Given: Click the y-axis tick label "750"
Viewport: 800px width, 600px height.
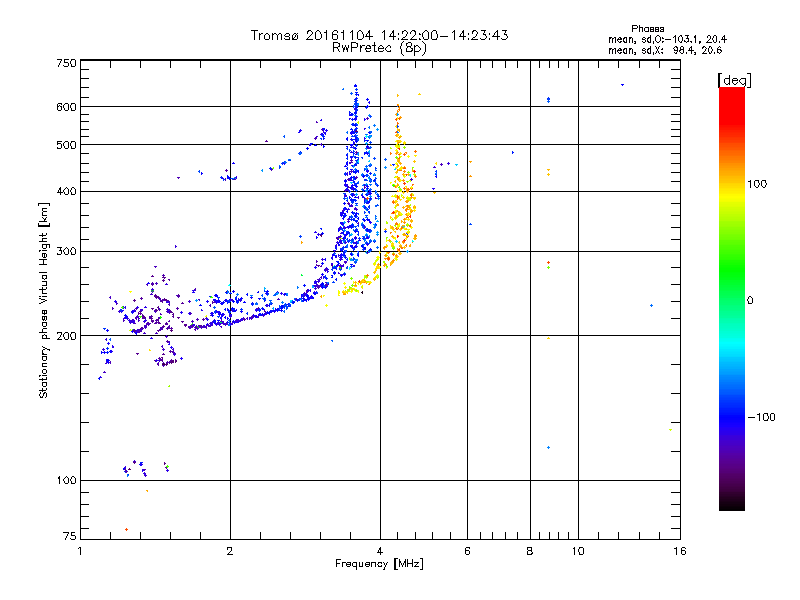Looking at the screenshot, I should (x=66, y=63).
